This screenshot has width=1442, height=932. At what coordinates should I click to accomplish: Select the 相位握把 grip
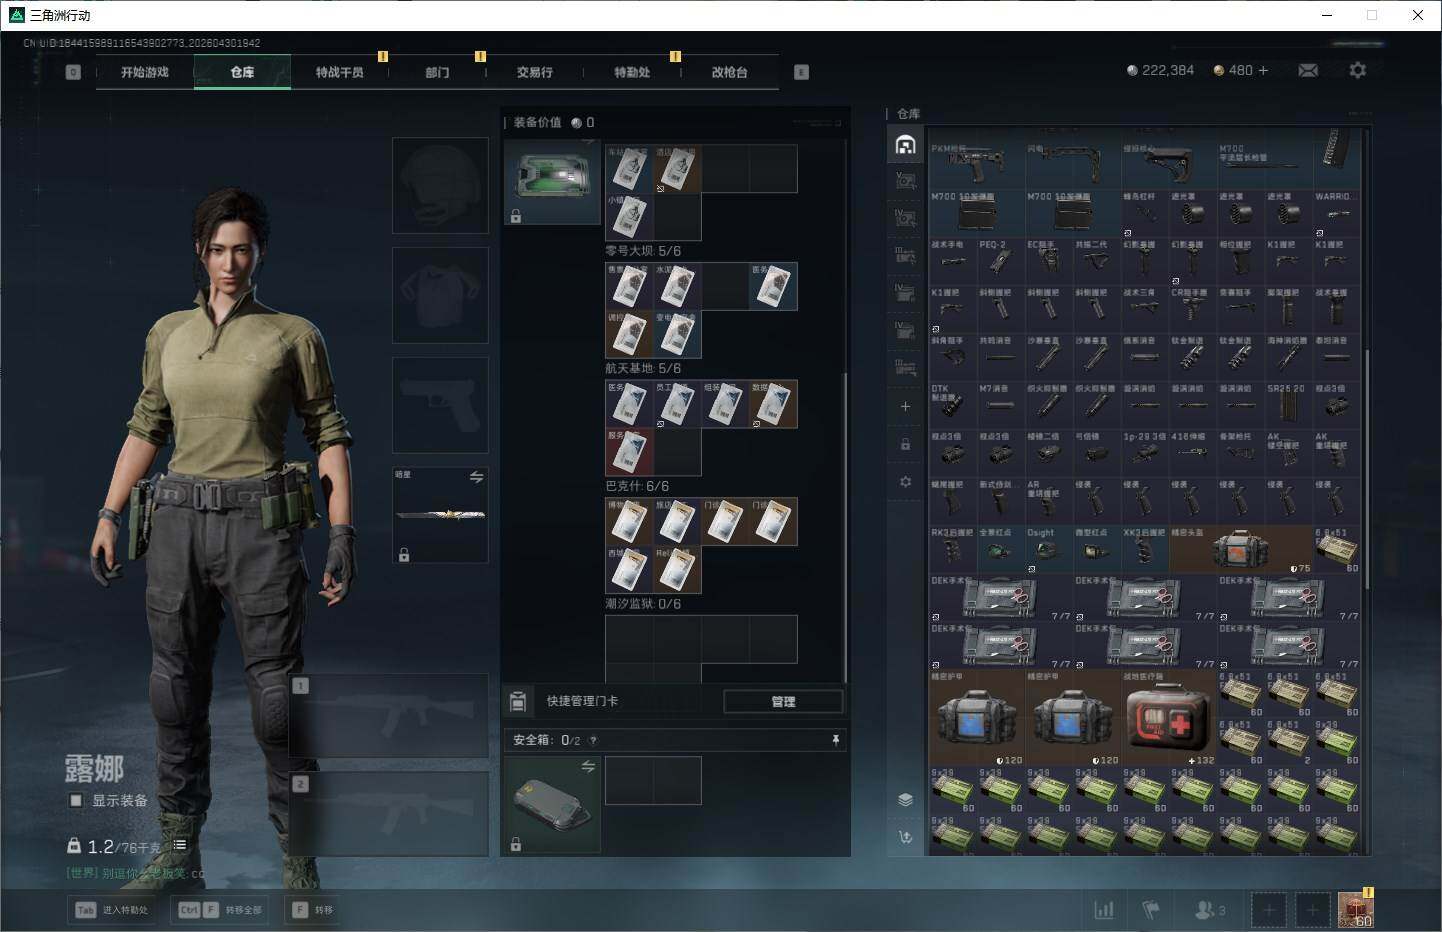(1241, 261)
